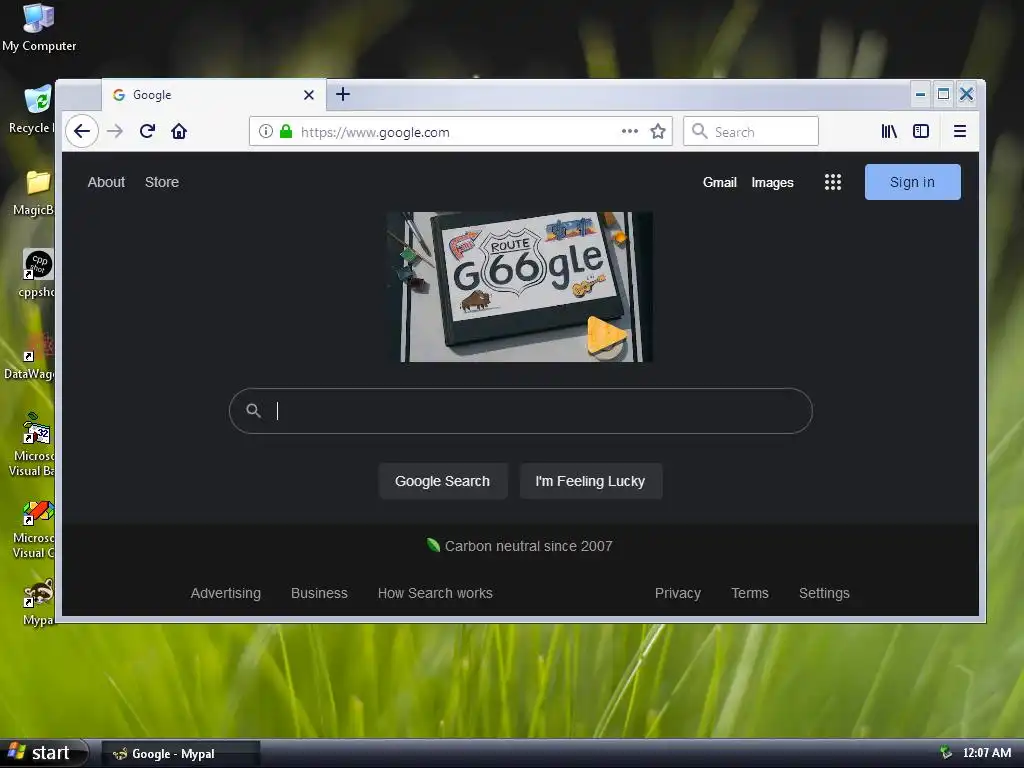Open the Windows start menu
This screenshot has width=1024, height=768.
(x=44, y=753)
